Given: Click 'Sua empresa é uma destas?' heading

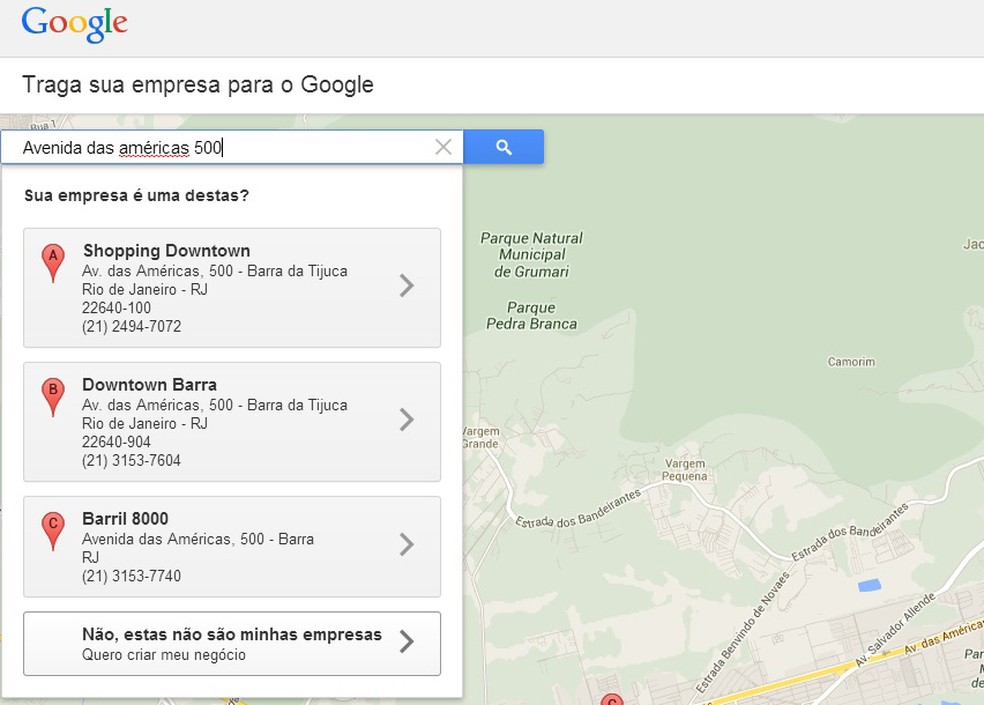Looking at the screenshot, I should click(x=136, y=195).
